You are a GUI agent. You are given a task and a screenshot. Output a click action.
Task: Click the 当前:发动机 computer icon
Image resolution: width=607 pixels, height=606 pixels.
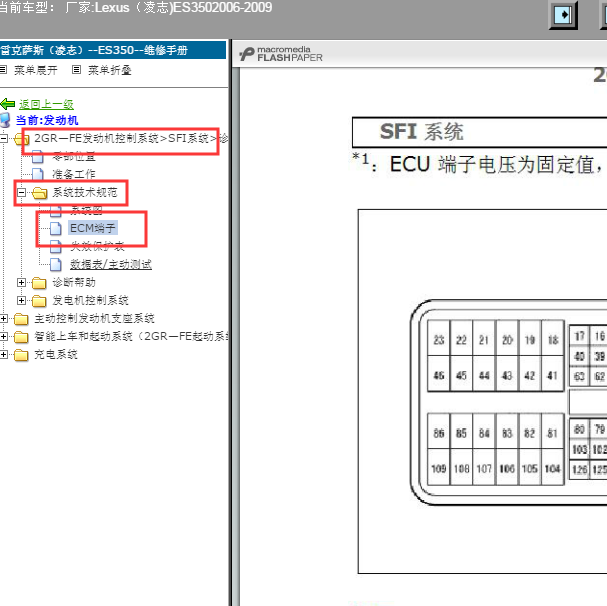[x=5, y=120]
